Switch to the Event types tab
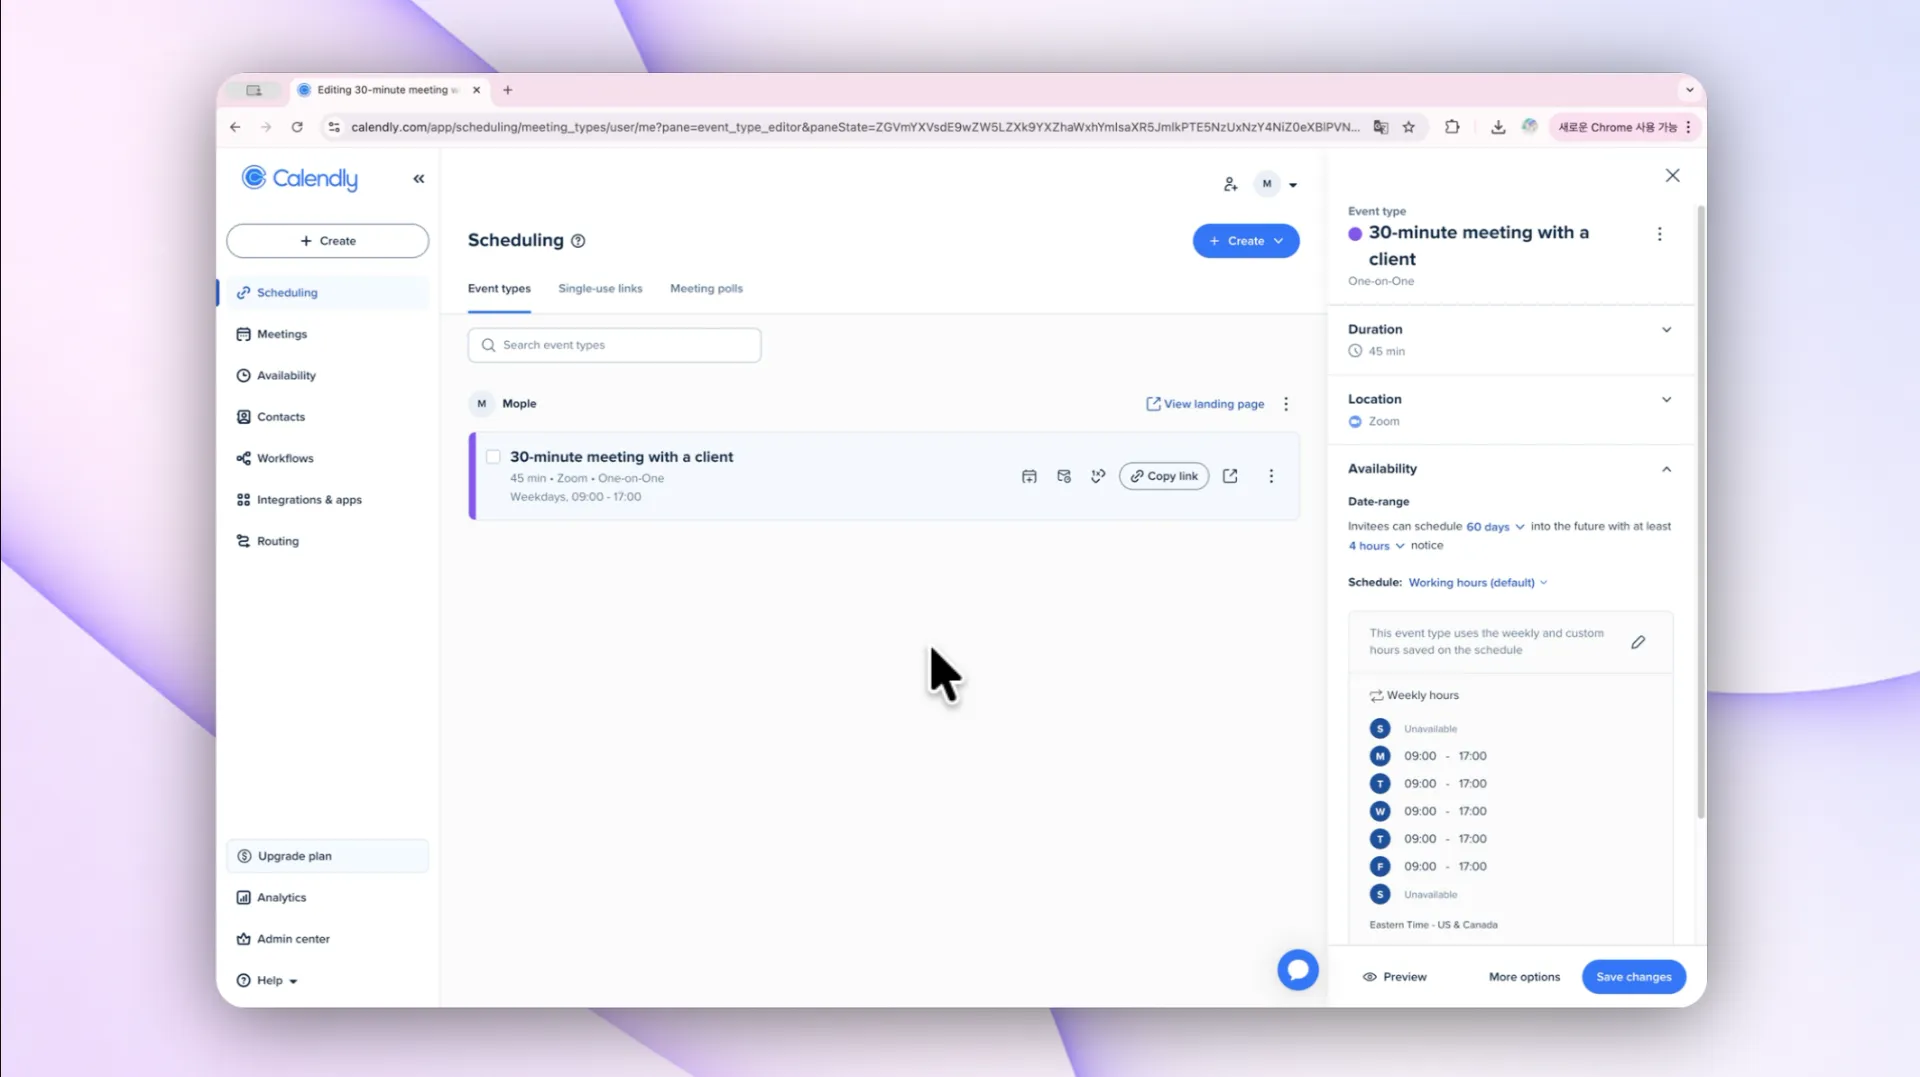 pos(499,289)
